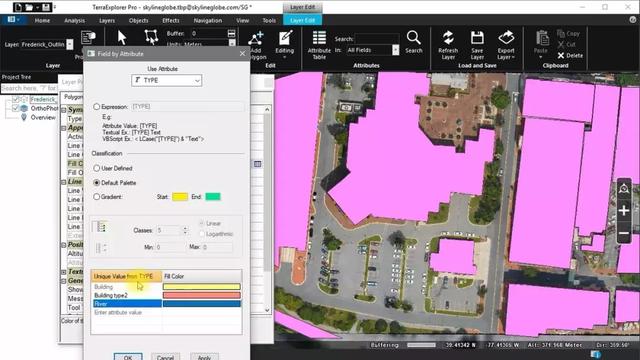The image size is (640, 360).
Task: Open the Export Layer tool
Action: 506,44
